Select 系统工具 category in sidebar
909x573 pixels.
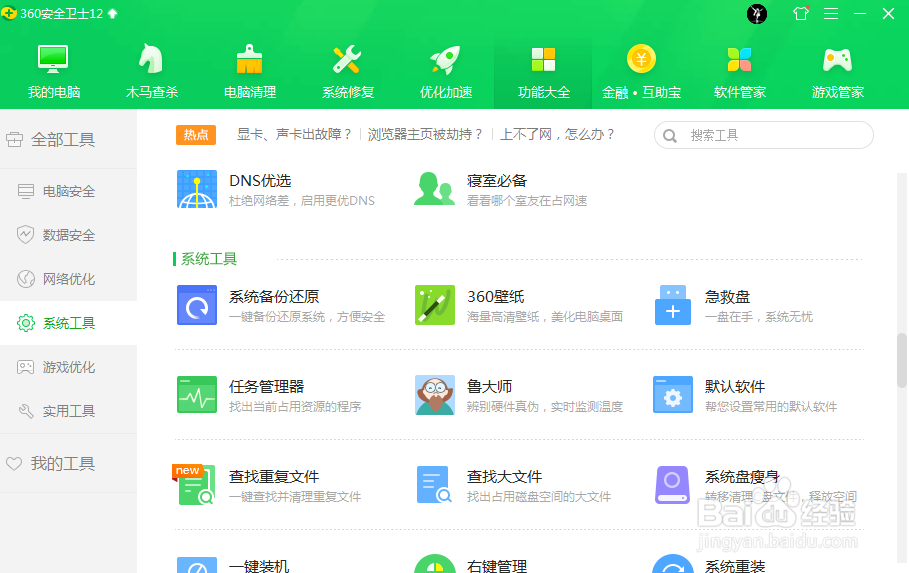(x=68, y=323)
